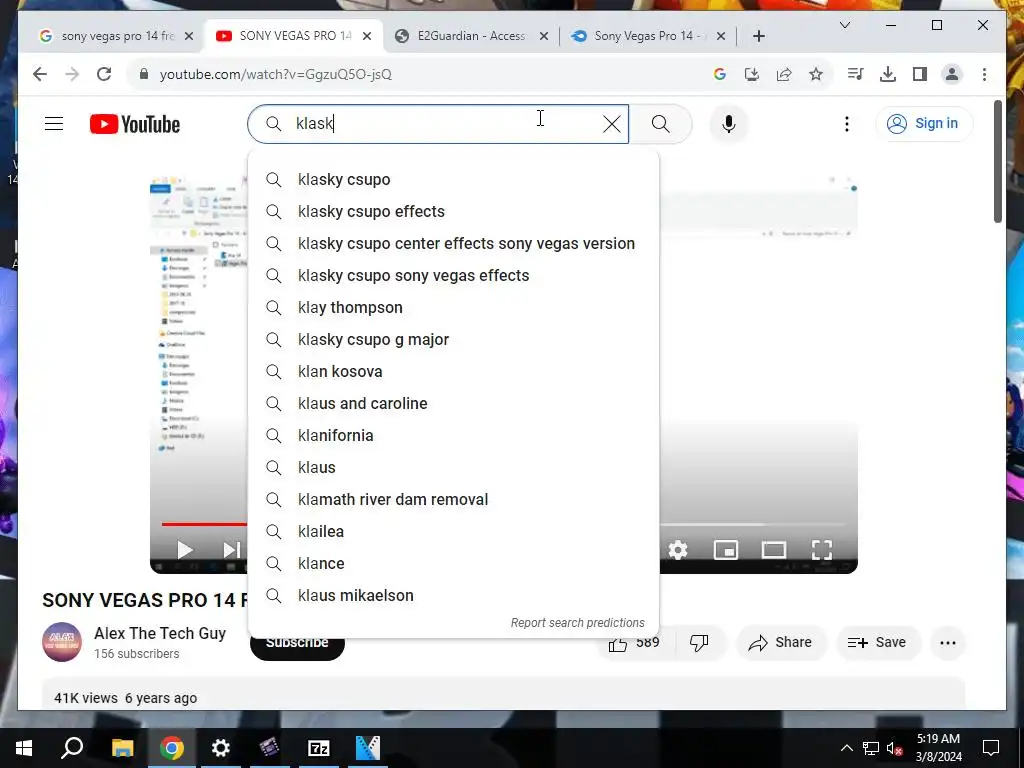Choose the 'klance' suggestion
1024x768 pixels.
pyautogui.click(x=453, y=564)
